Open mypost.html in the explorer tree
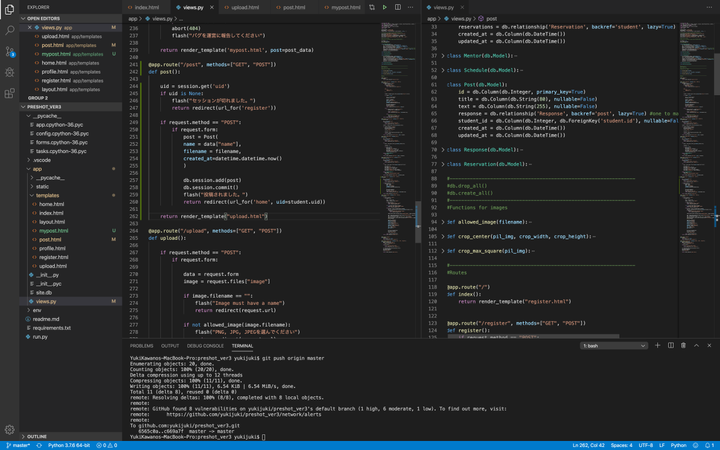This screenshot has width=720, height=450. (53, 231)
